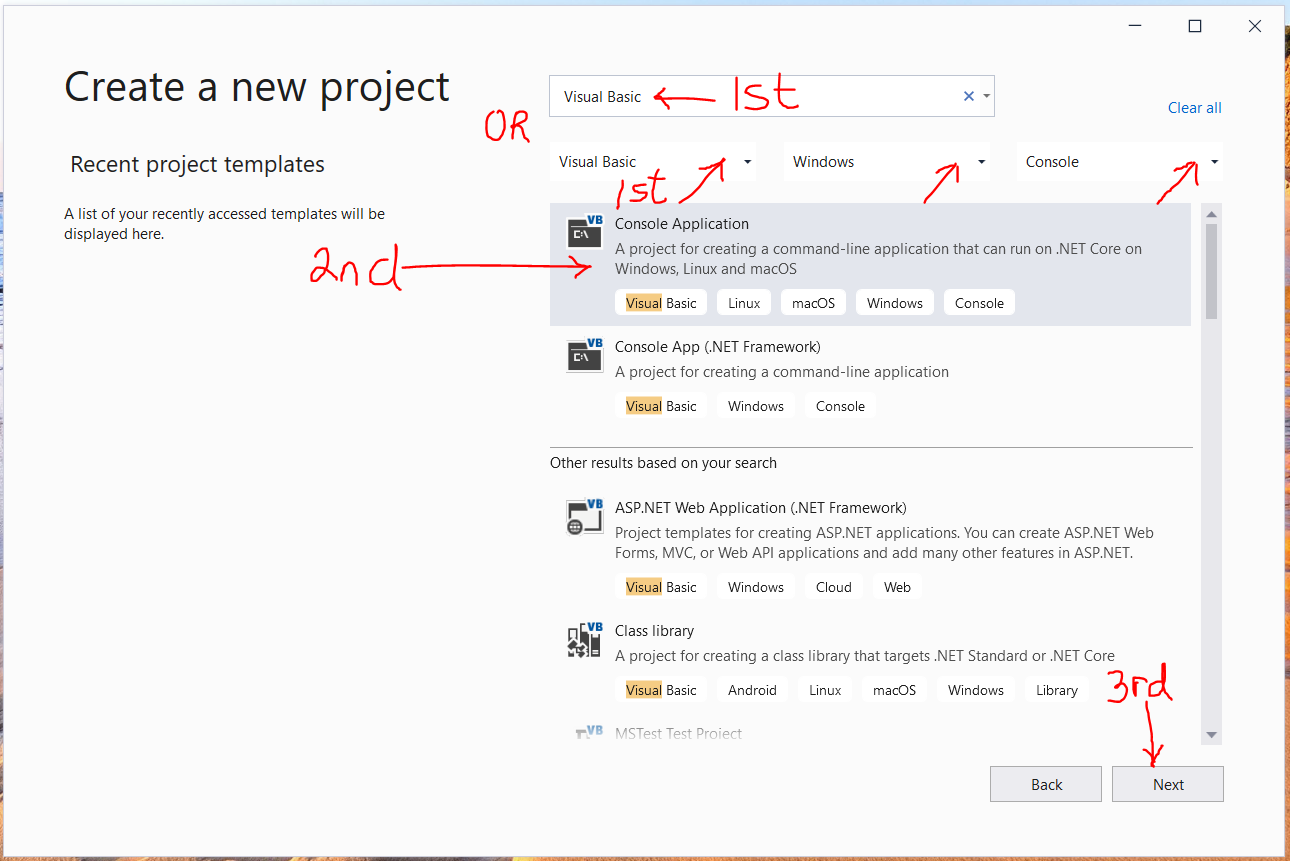The image size is (1290, 861).
Task: Click the MSTest Test Project icon
Action: click(589, 733)
